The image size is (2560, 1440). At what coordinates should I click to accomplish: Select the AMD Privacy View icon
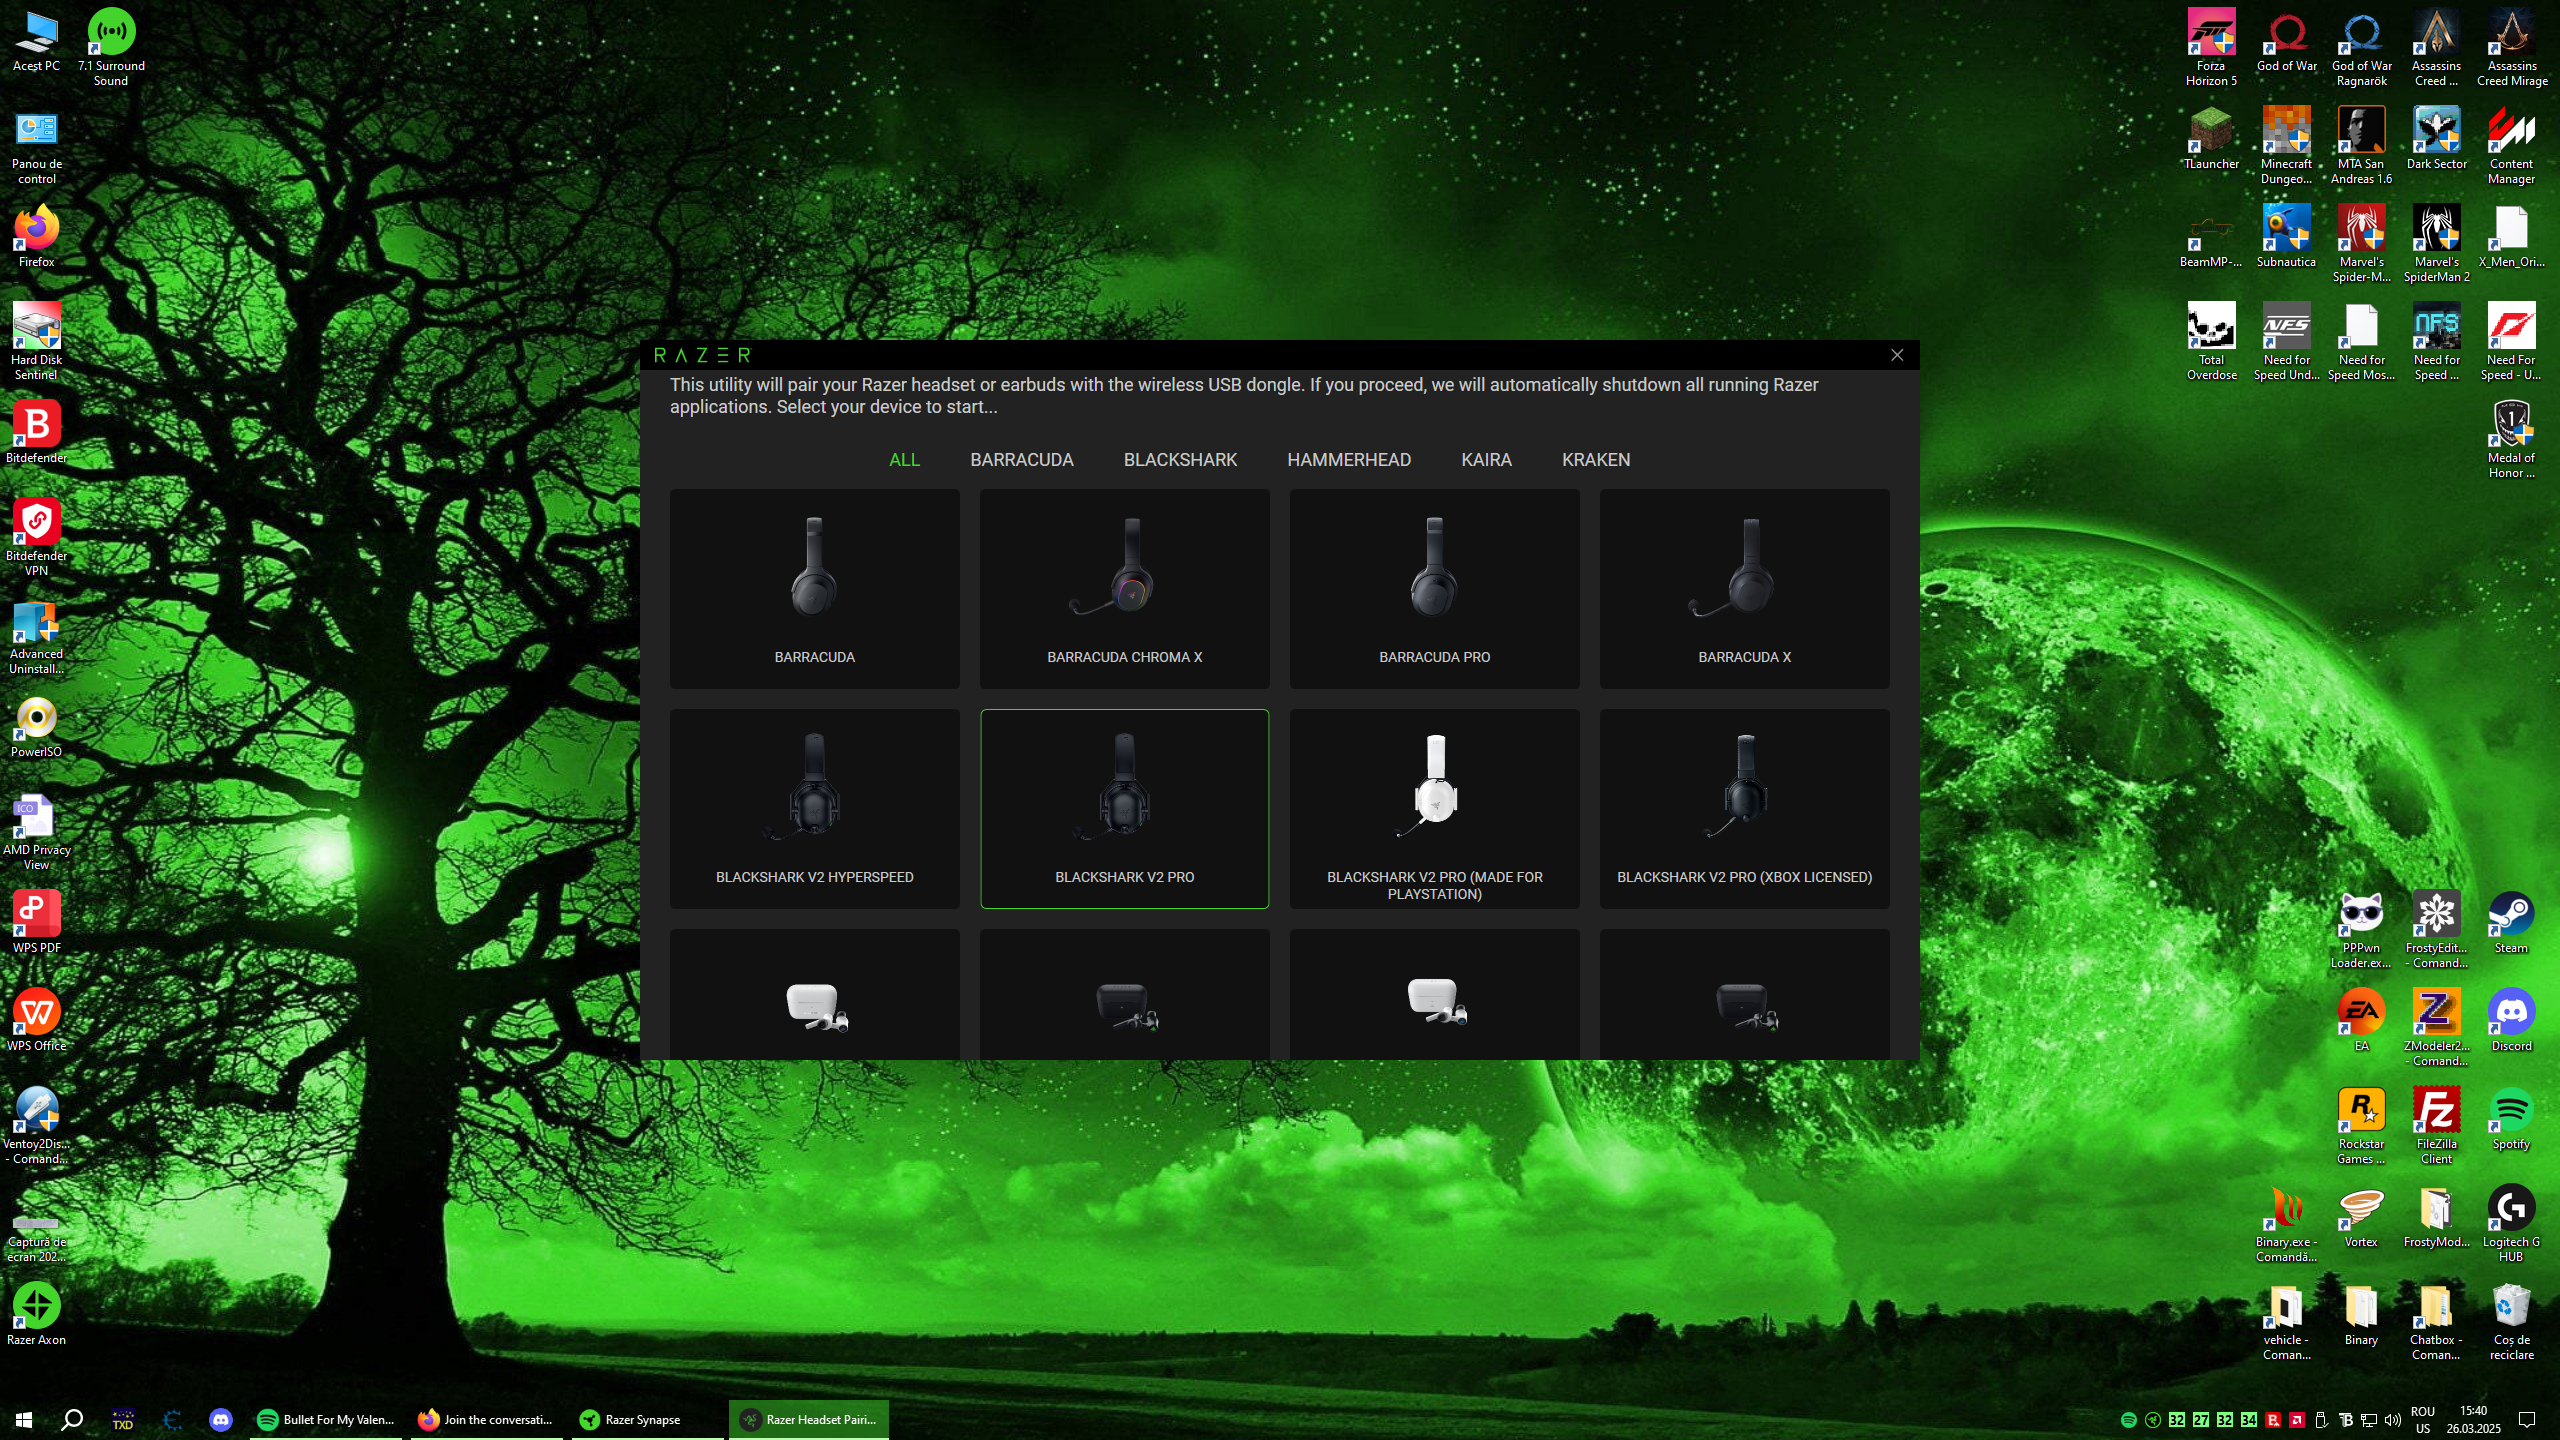[36, 831]
